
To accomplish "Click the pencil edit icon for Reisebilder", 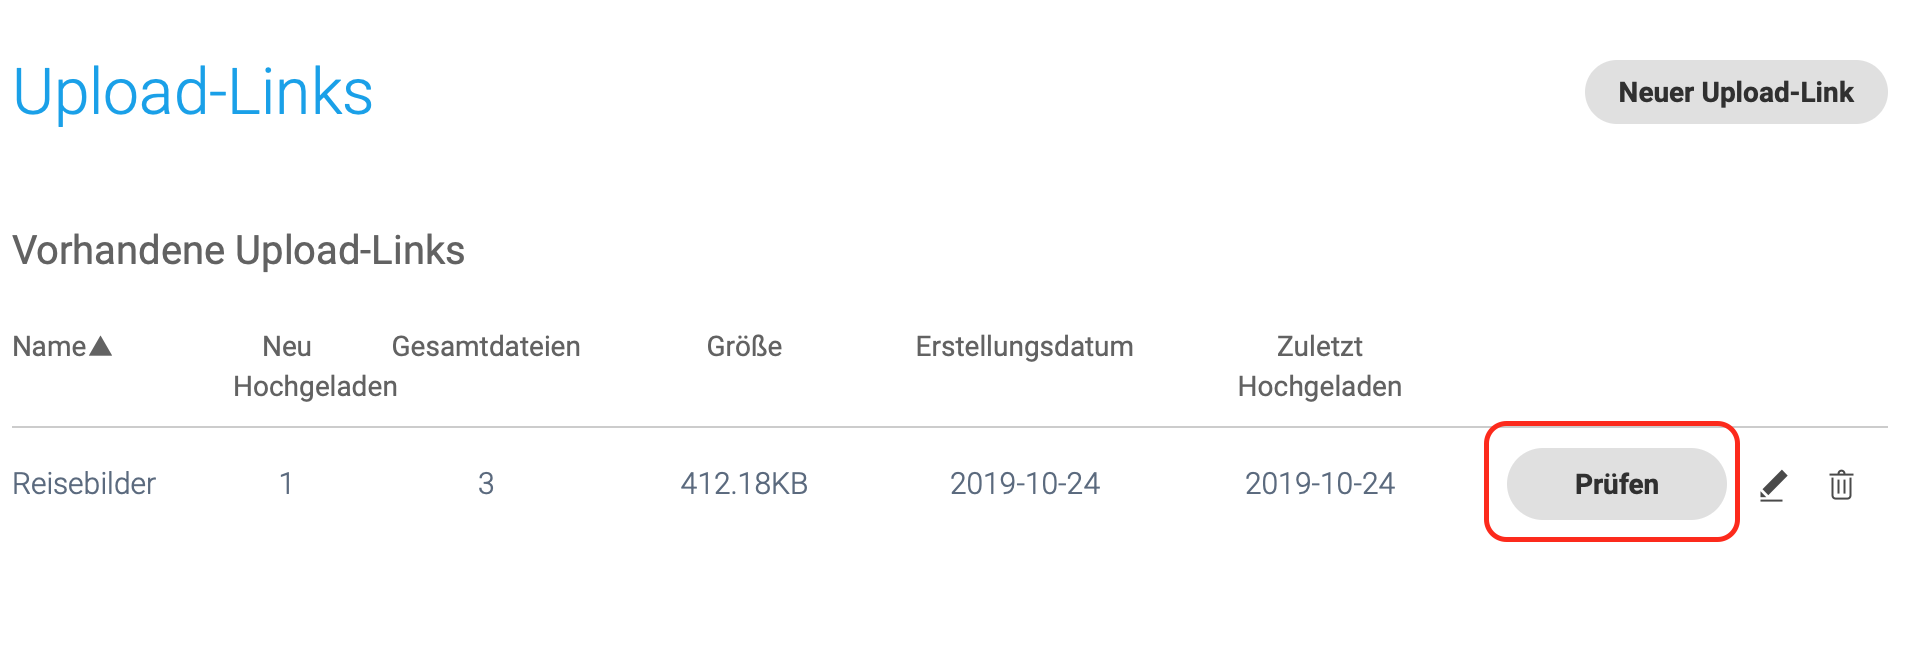I will coord(1773,485).
